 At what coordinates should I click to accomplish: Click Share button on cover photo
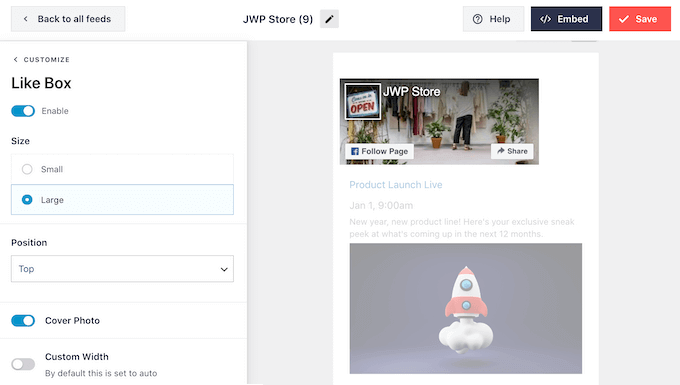click(512, 151)
